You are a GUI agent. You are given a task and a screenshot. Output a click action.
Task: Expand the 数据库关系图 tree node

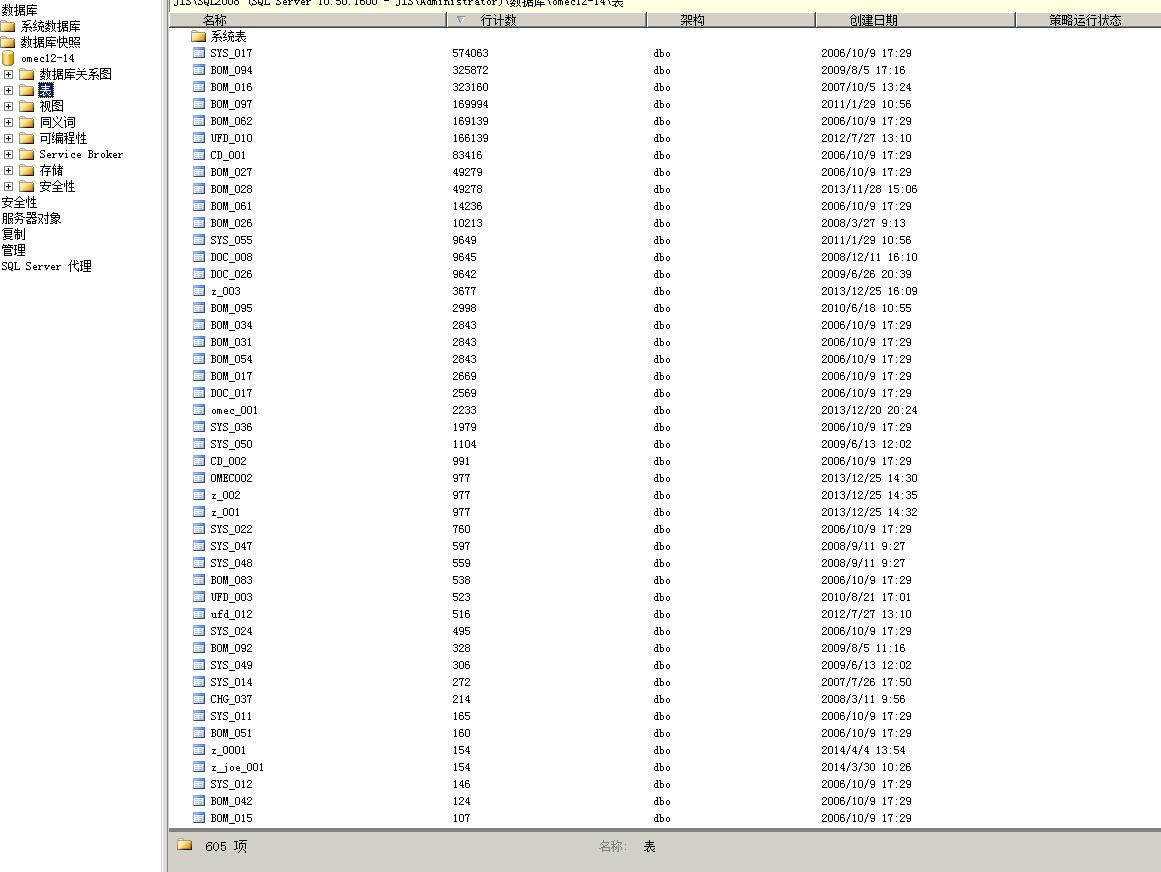pyautogui.click(x=8, y=74)
